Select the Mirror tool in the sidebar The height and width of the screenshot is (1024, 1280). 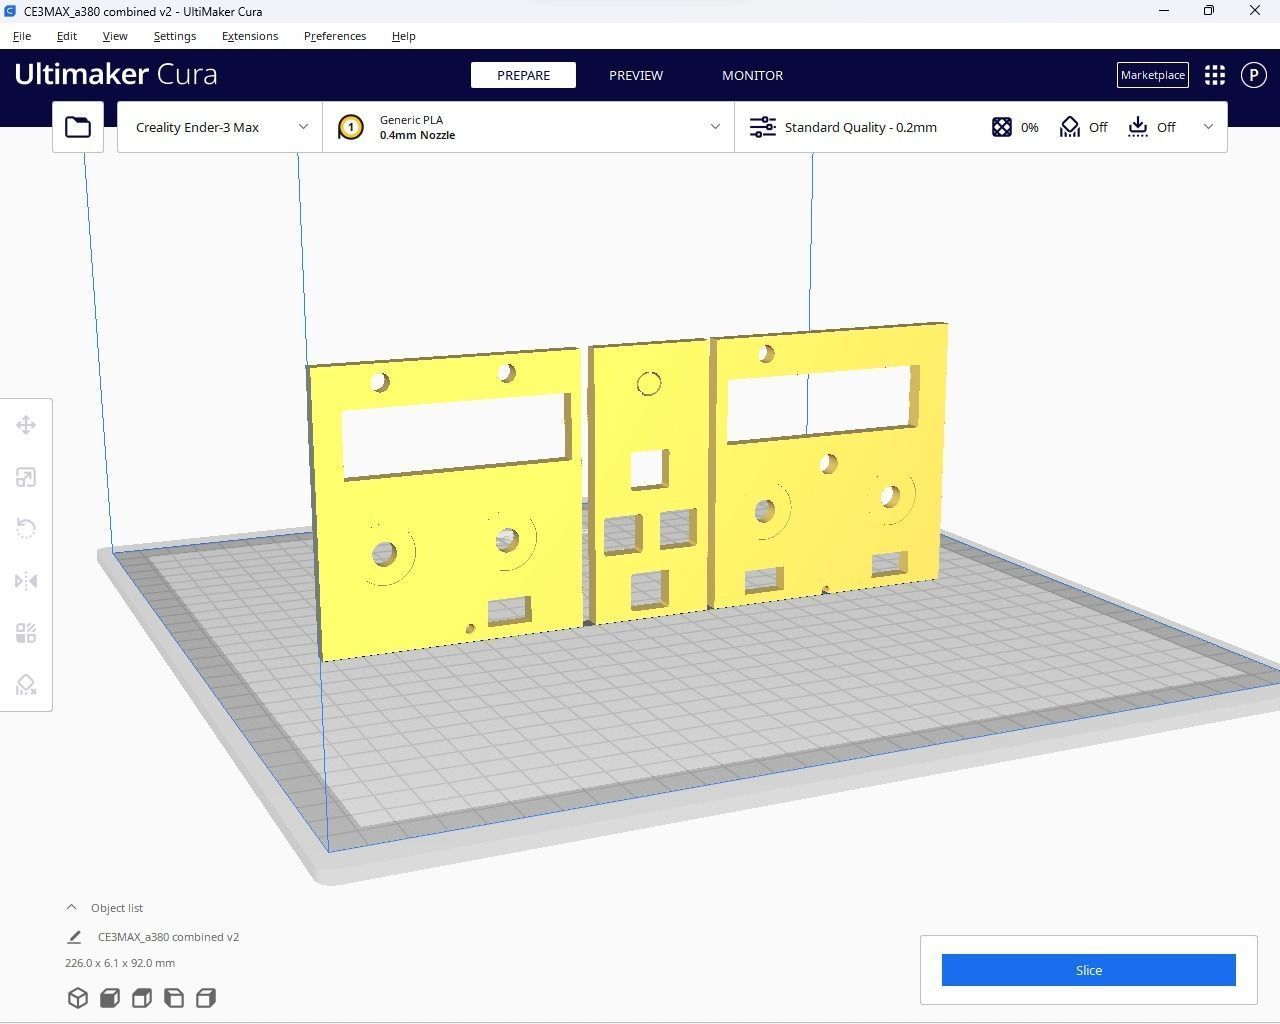pos(26,581)
